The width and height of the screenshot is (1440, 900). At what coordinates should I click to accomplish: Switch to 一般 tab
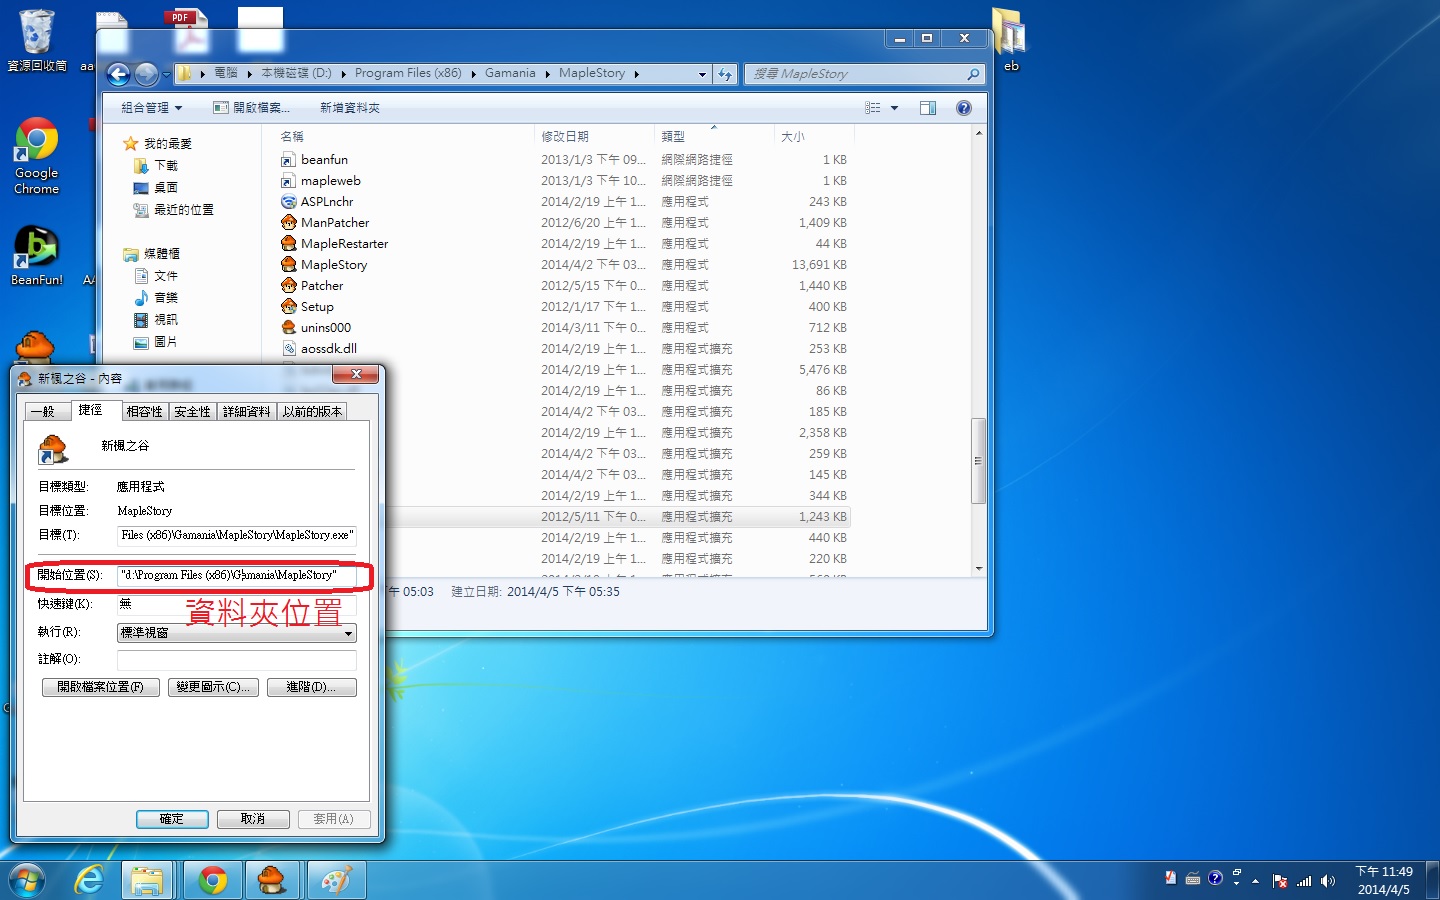point(45,411)
